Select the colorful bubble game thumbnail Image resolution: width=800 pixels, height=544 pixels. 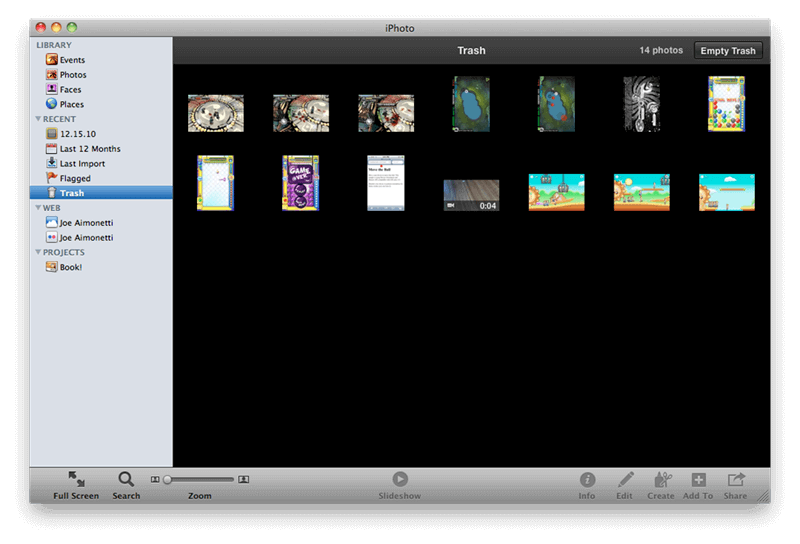pos(727,104)
